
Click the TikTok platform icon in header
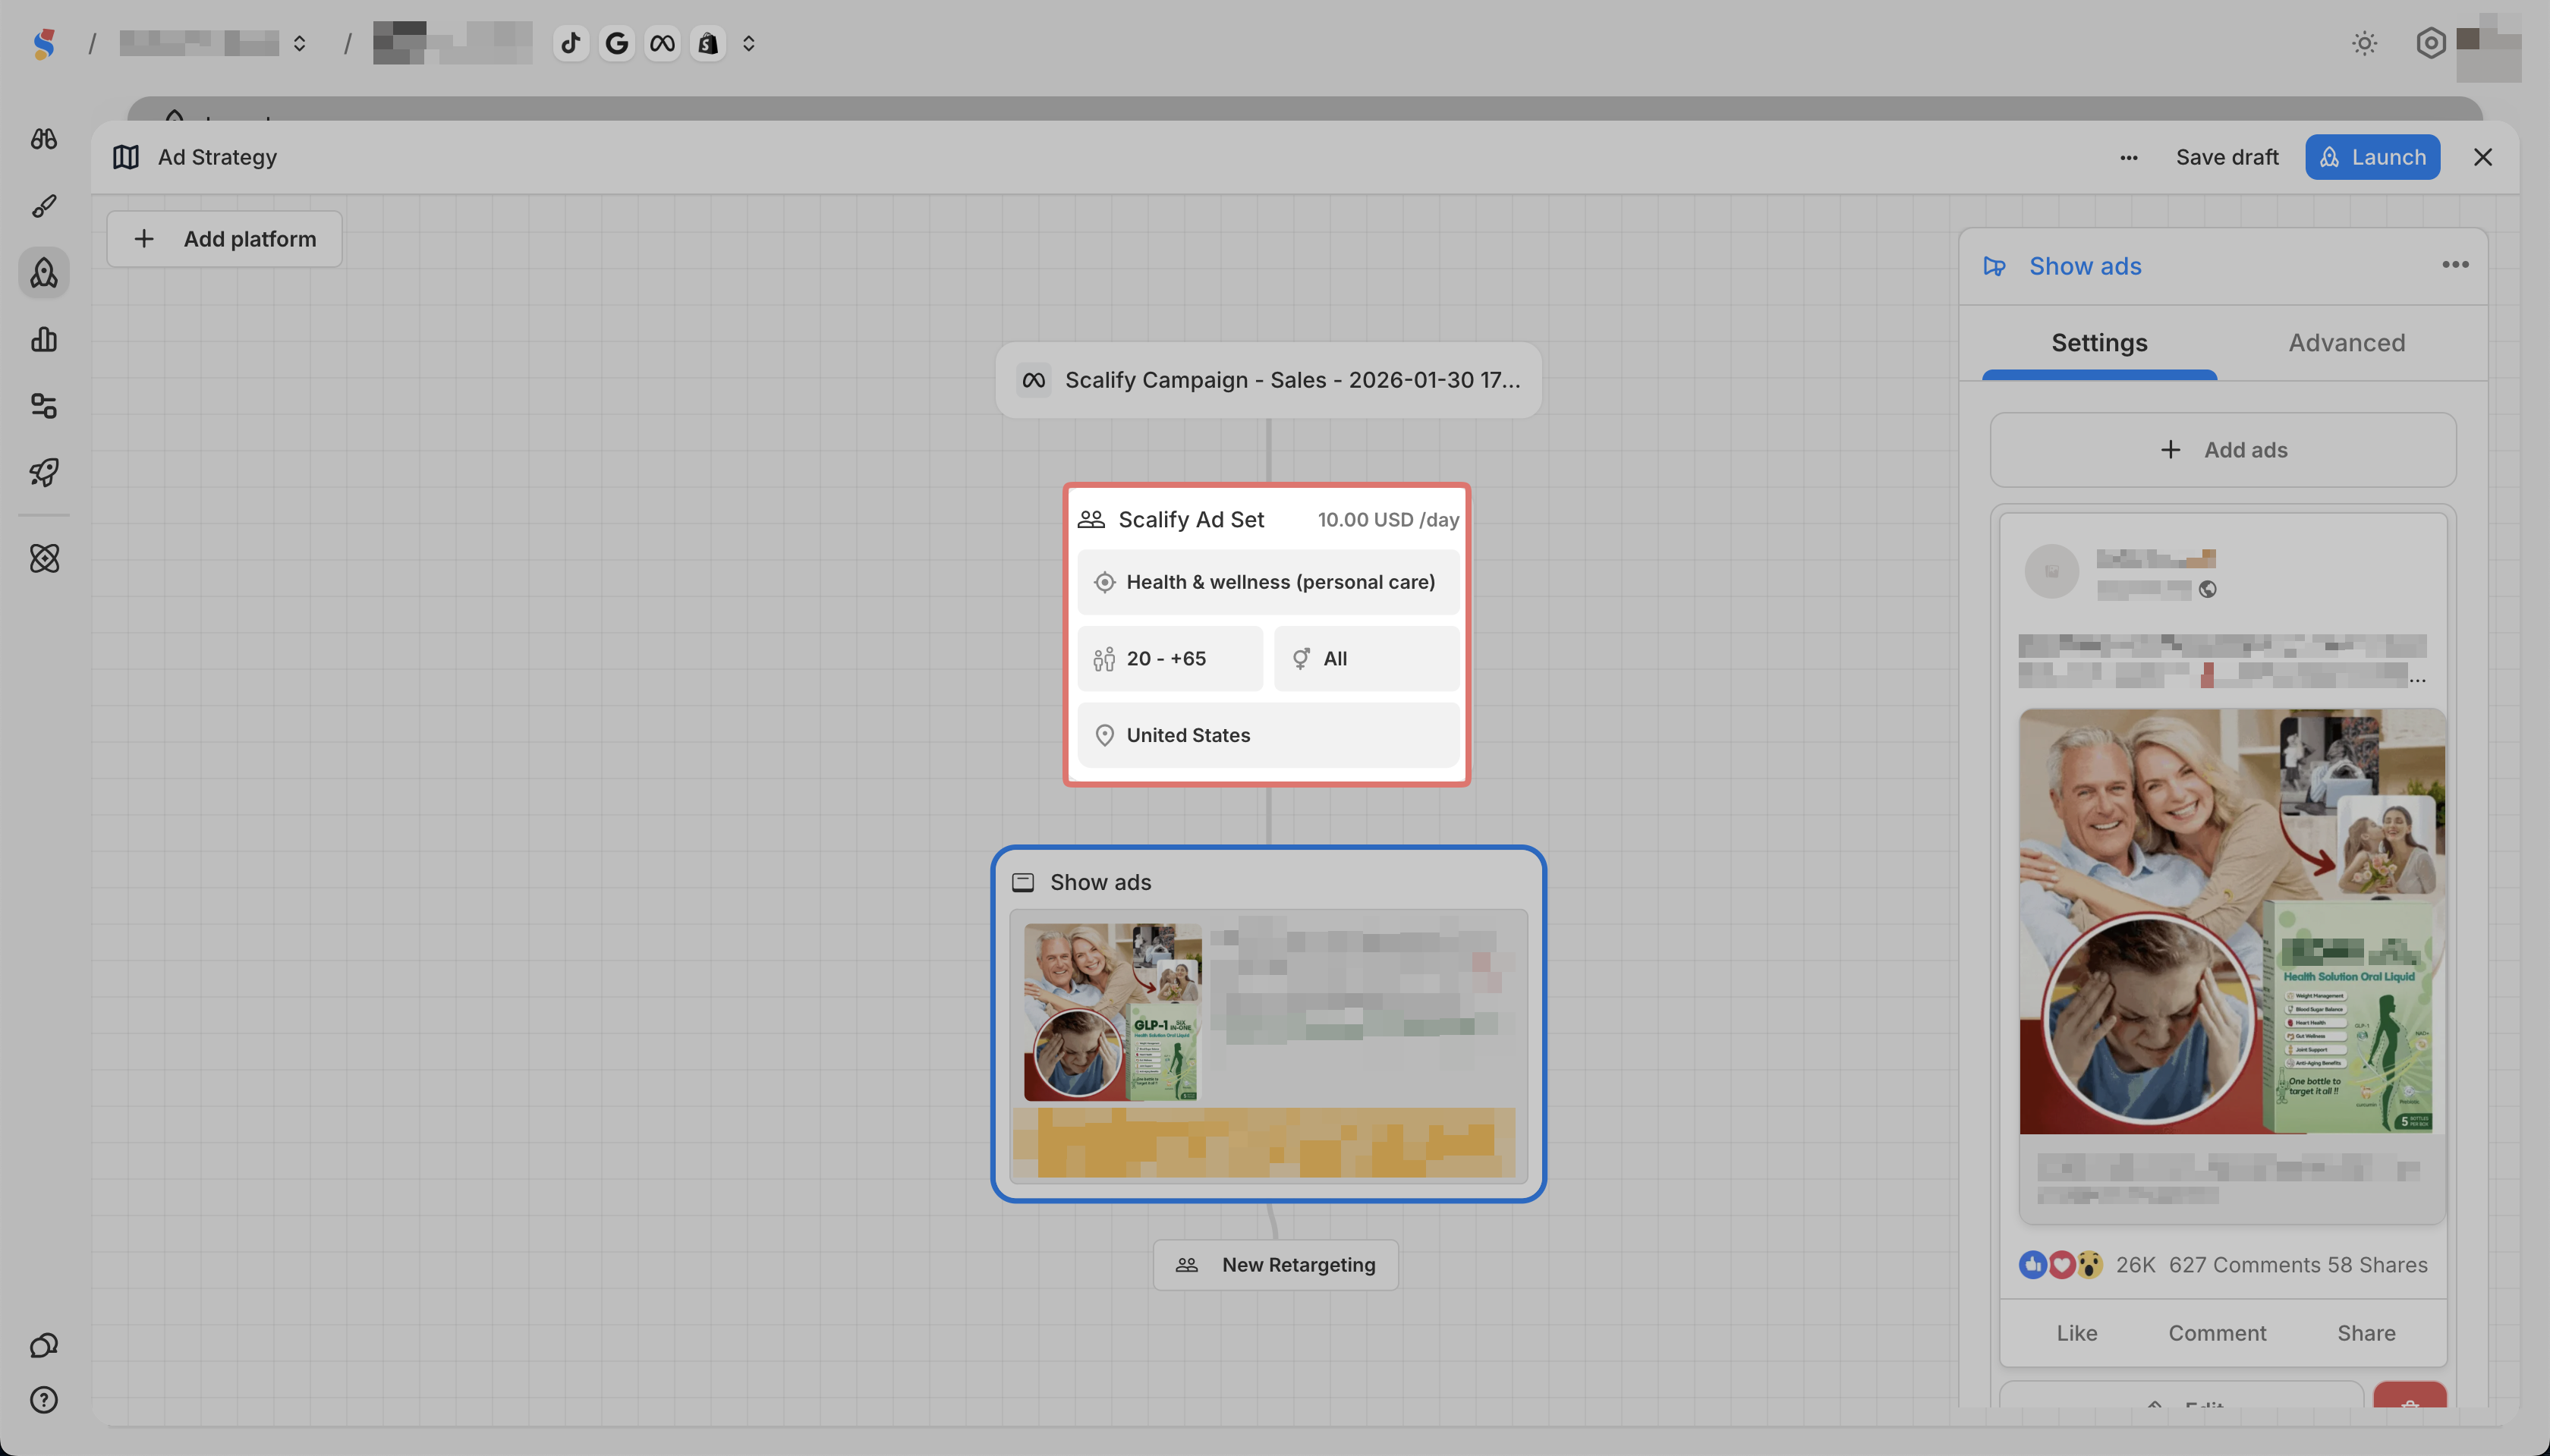pyautogui.click(x=571, y=43)
